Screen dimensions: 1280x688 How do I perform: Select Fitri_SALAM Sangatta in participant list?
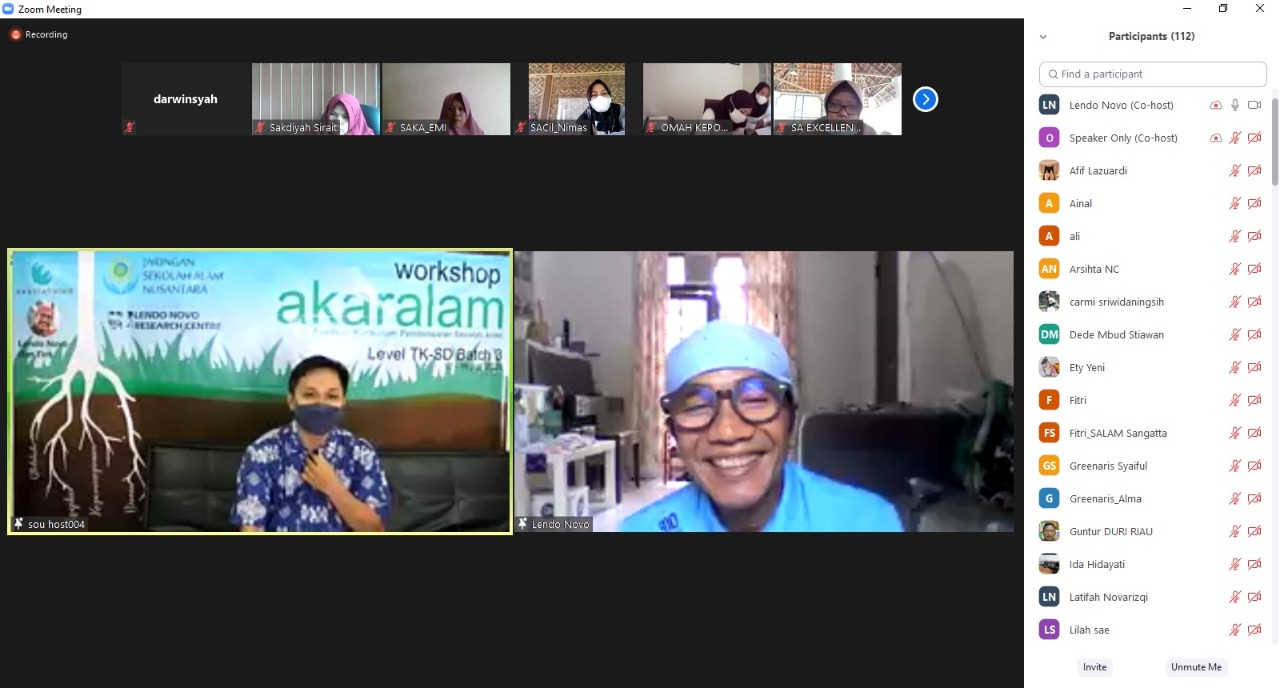tap(1117, 433)
